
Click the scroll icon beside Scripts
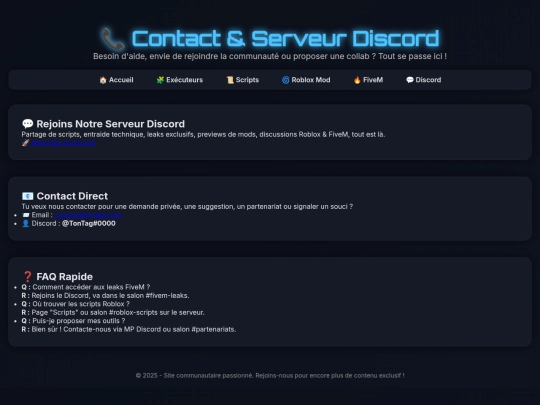point(230,80)
